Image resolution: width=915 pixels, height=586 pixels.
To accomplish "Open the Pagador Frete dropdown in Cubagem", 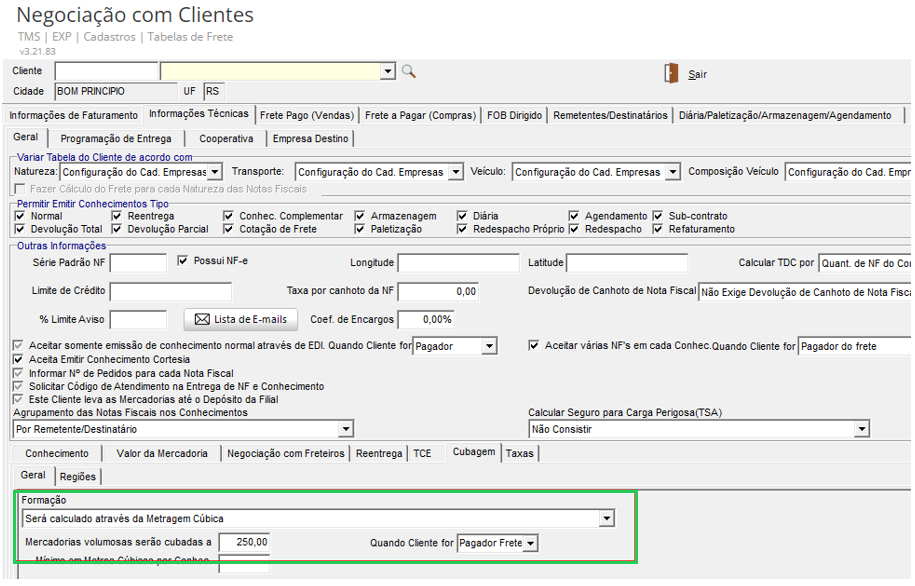I will click(x=530, y=543).
